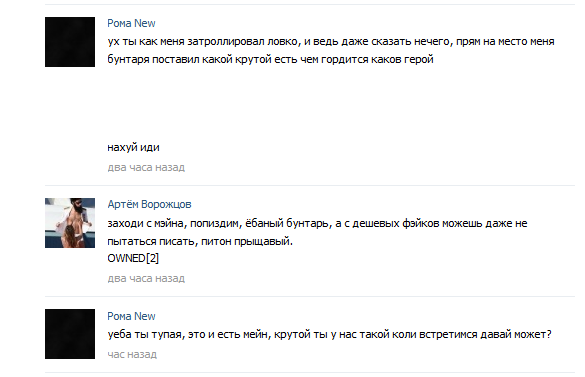Click the short reply line ending with "иди"
This screenshot has width=585, height=377.
point(134,147)
